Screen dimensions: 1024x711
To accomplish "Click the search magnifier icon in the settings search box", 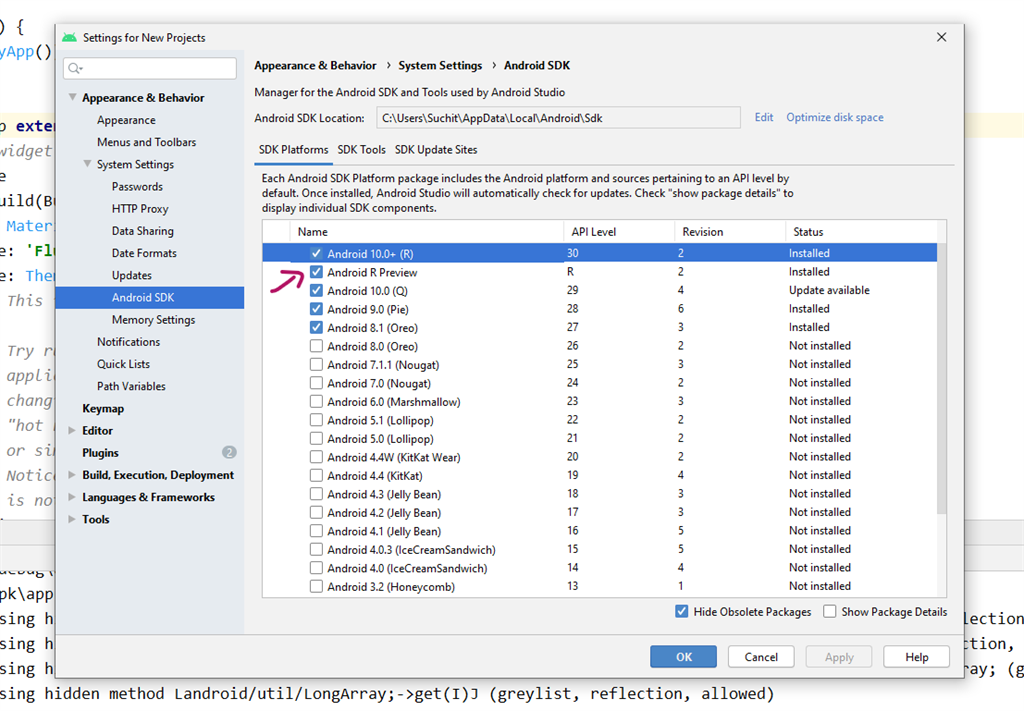I will point(75,68).
